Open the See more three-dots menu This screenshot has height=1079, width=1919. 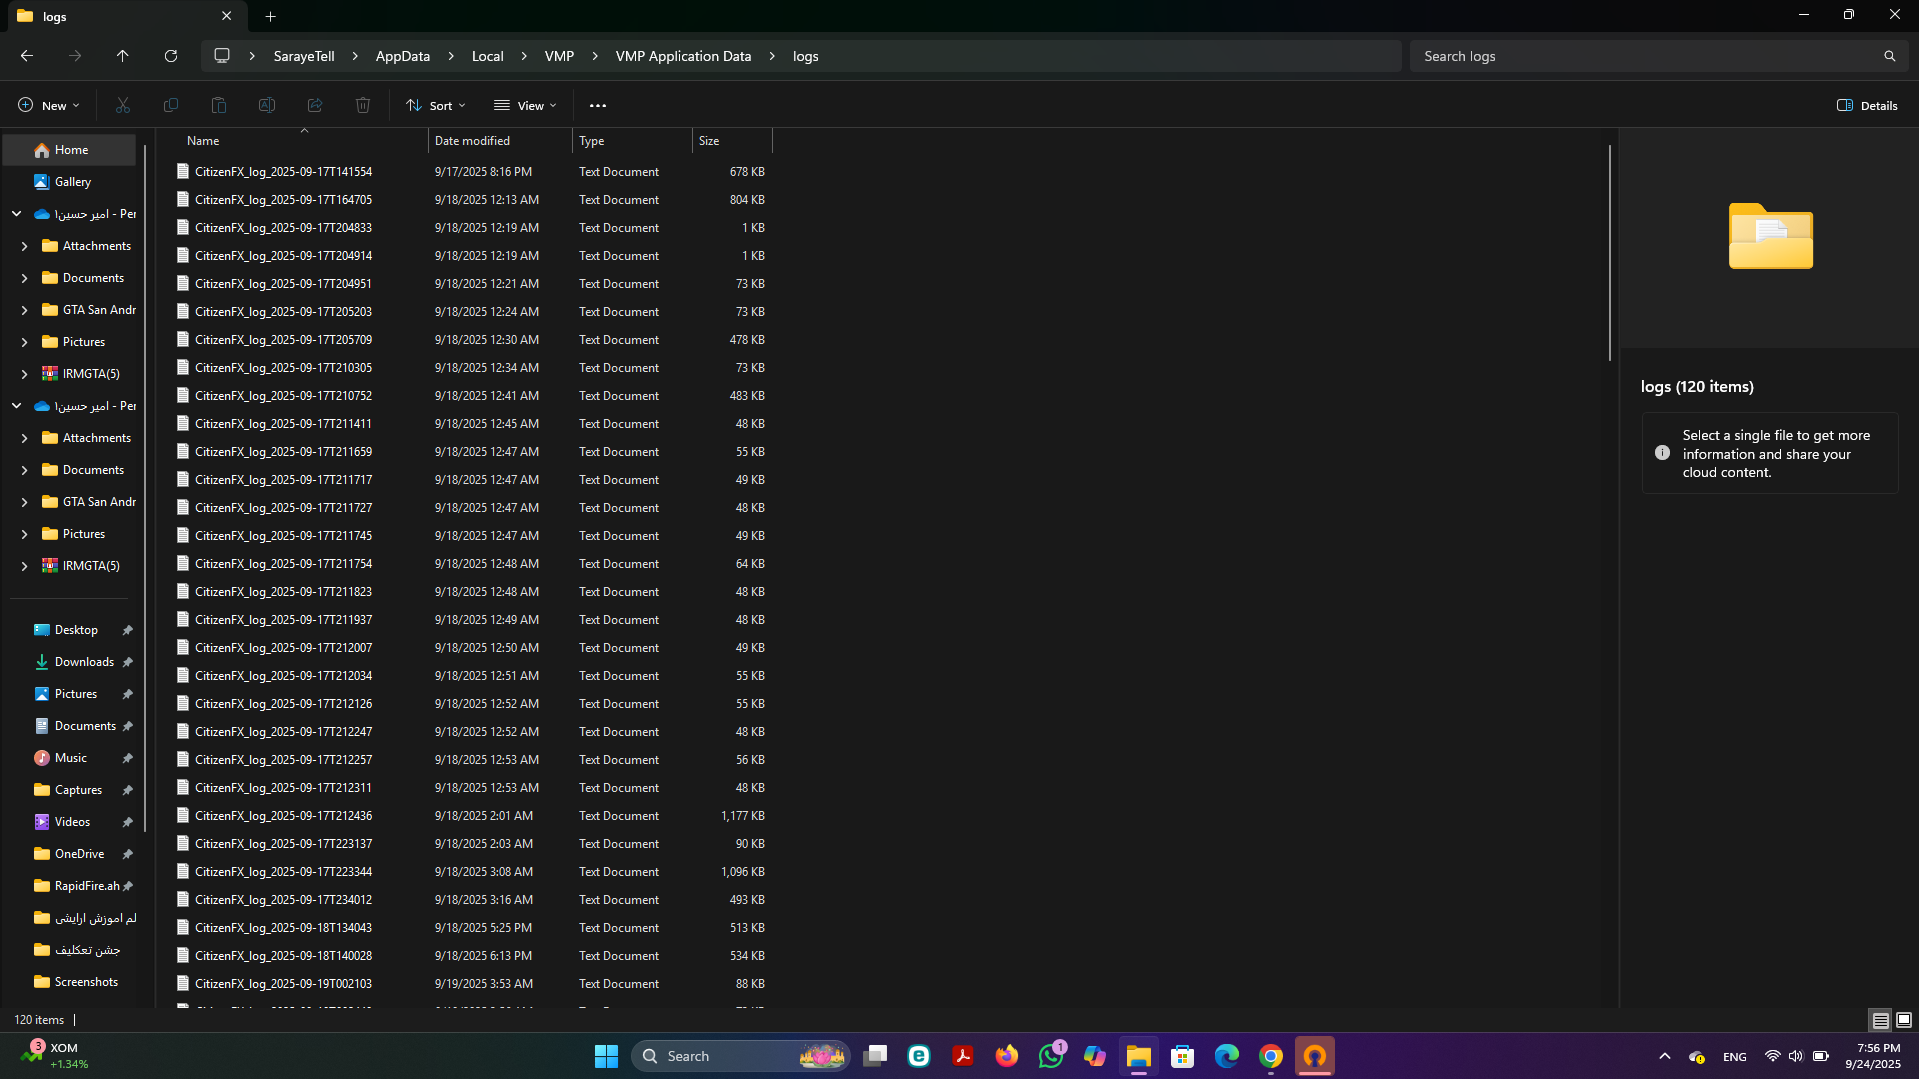[x=598, y=105]
